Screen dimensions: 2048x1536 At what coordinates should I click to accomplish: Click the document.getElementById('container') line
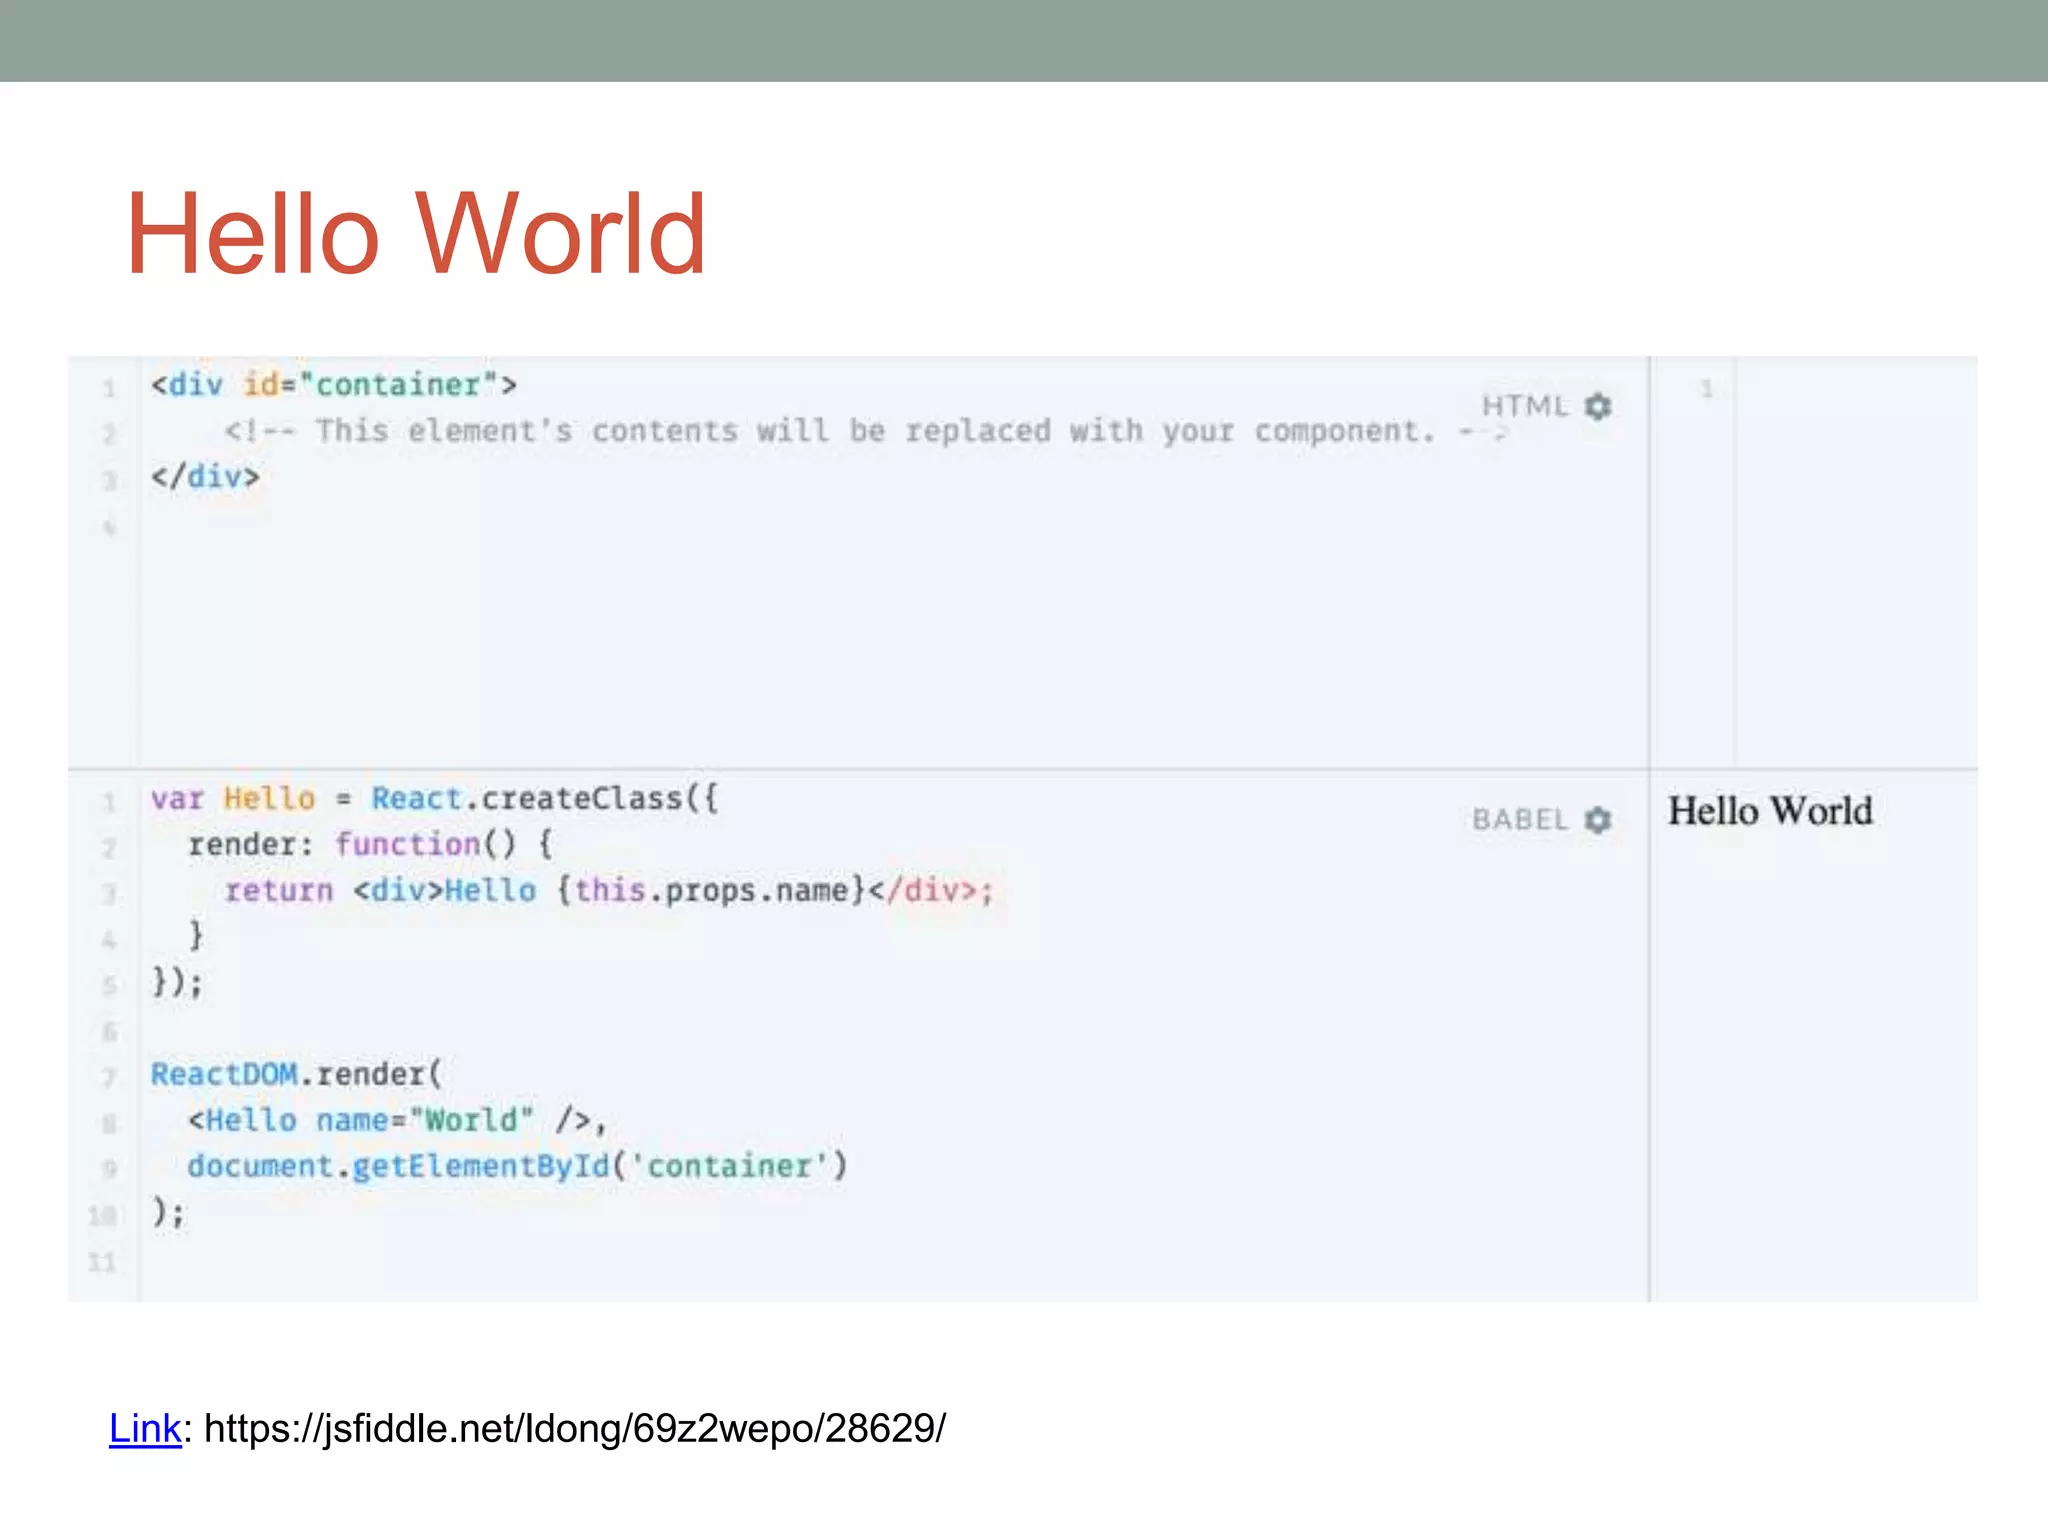coord(517,1166)
